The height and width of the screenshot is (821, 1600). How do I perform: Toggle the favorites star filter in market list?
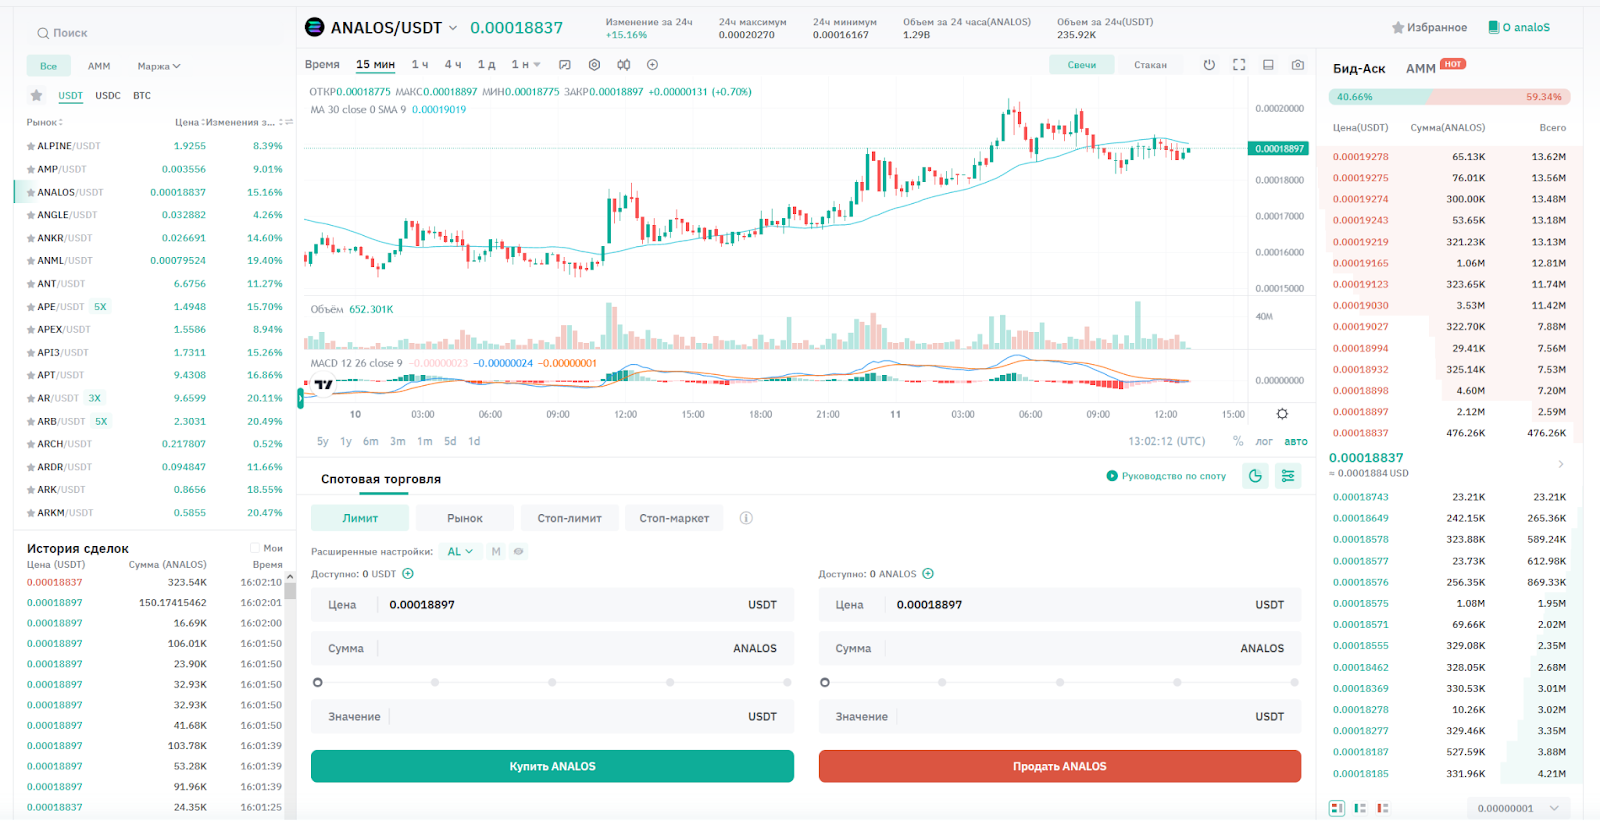point(36,96)
